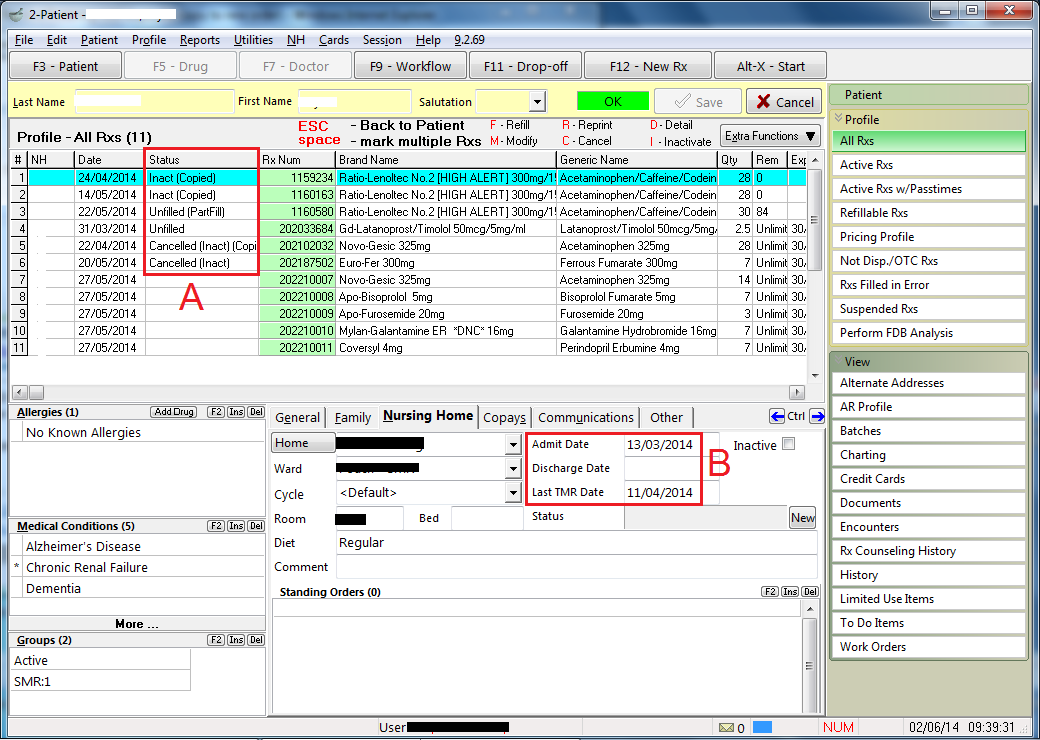Click the blue left Ctrl arrow

pos(777,417)
